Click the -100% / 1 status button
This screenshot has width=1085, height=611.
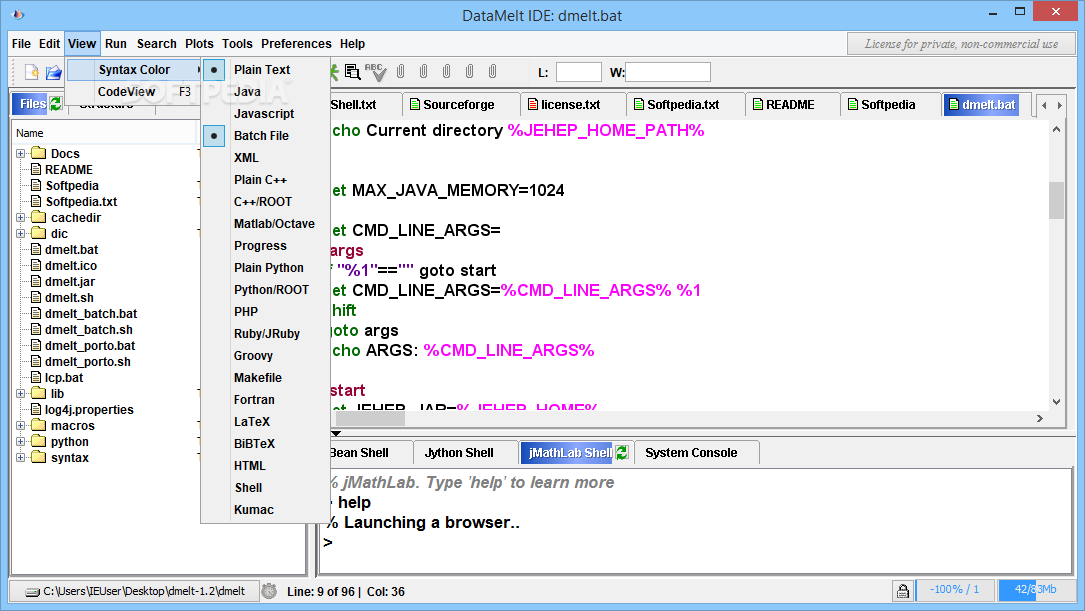coord(955,590)
